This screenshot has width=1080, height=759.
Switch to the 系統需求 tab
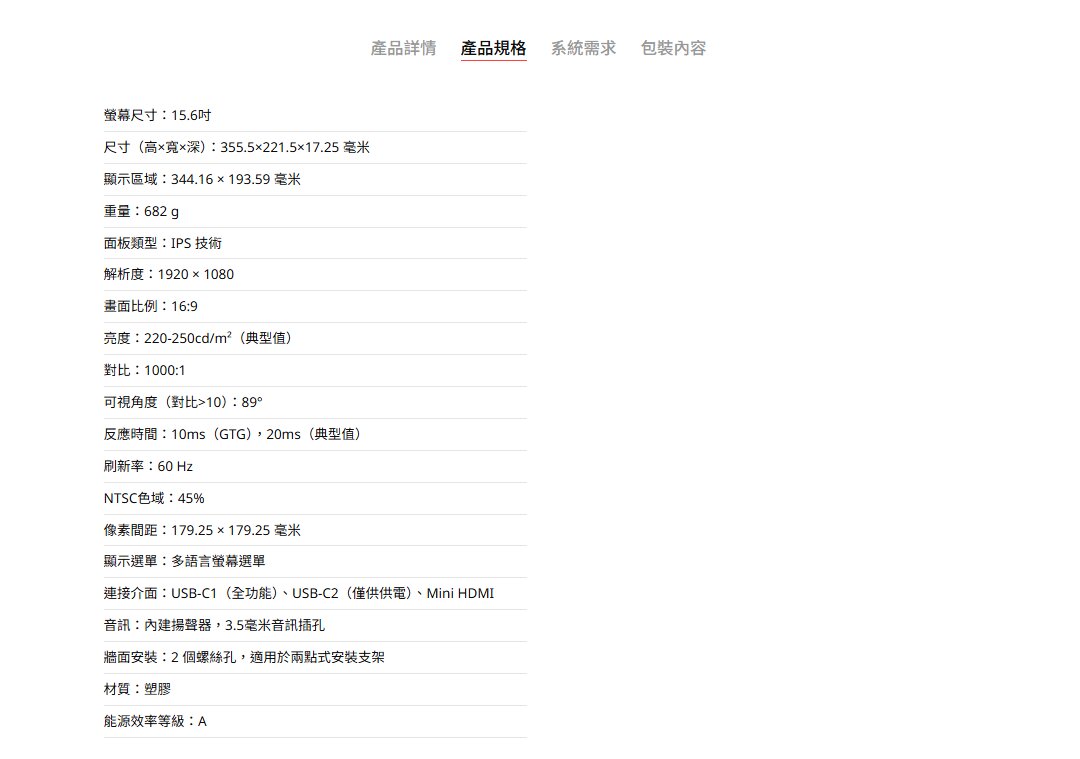pyautogui.click(x=583, y=48)
